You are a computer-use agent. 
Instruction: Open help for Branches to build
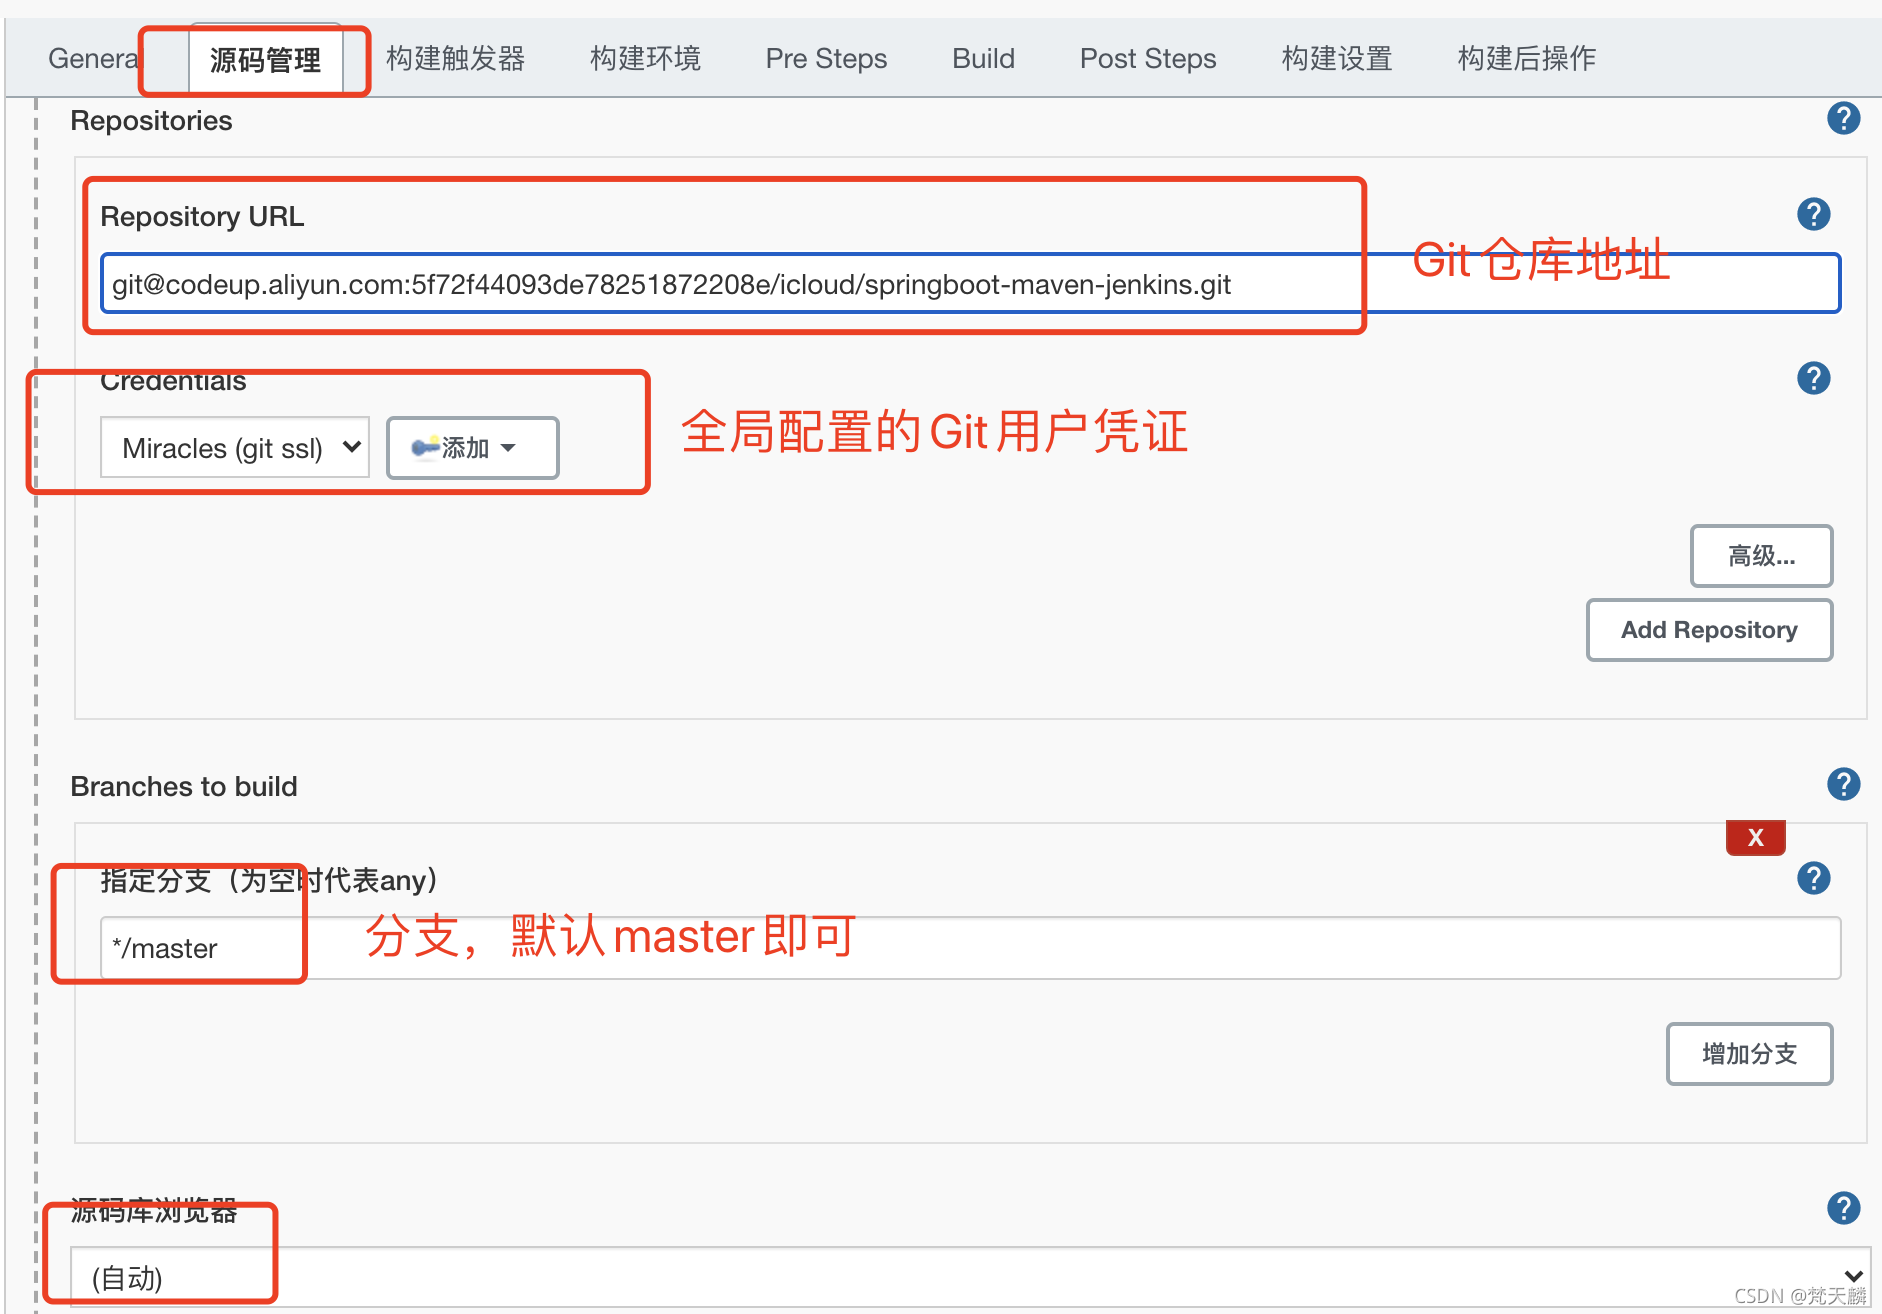1843,784
